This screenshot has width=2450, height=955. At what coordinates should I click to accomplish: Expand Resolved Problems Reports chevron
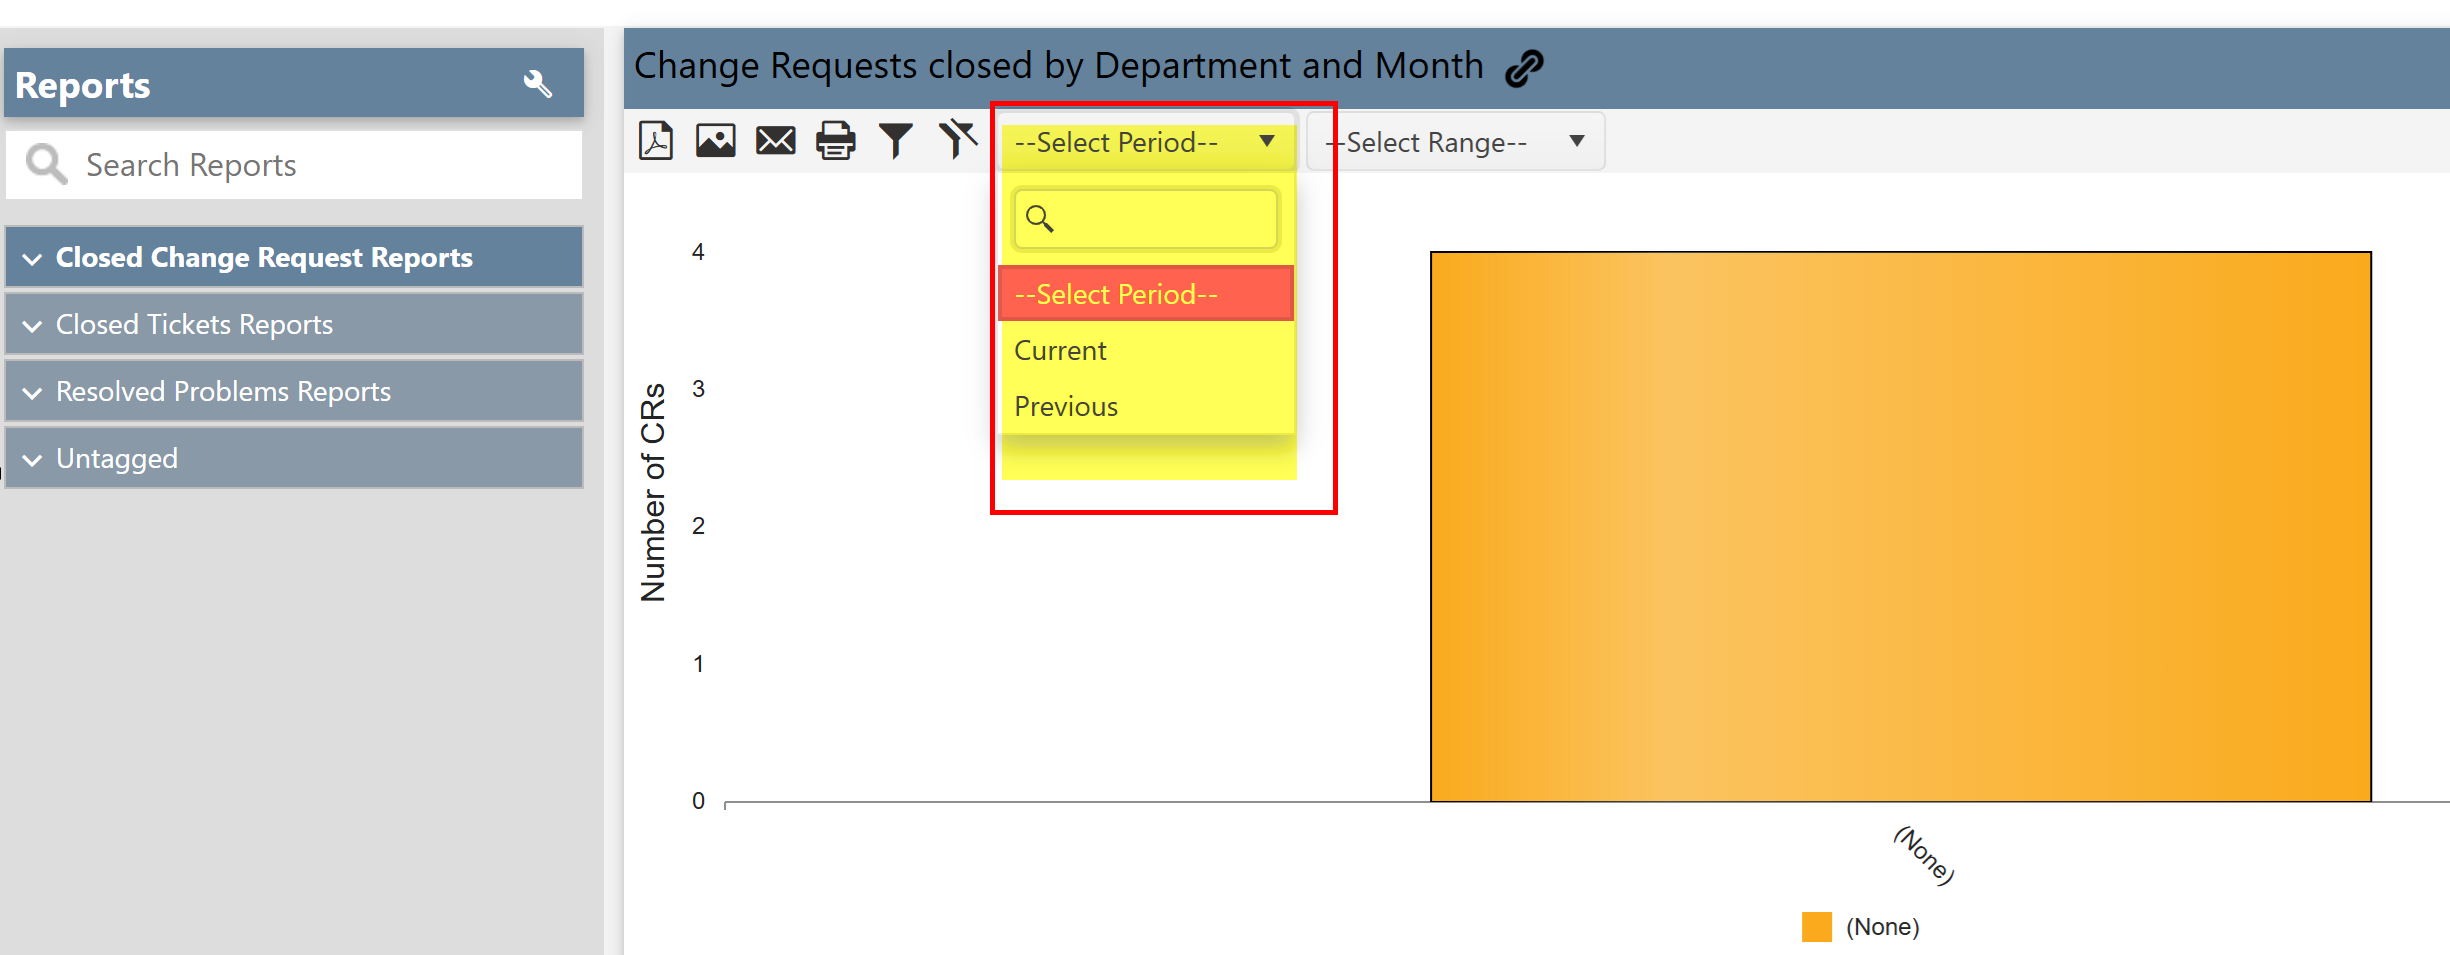(33, 393)
